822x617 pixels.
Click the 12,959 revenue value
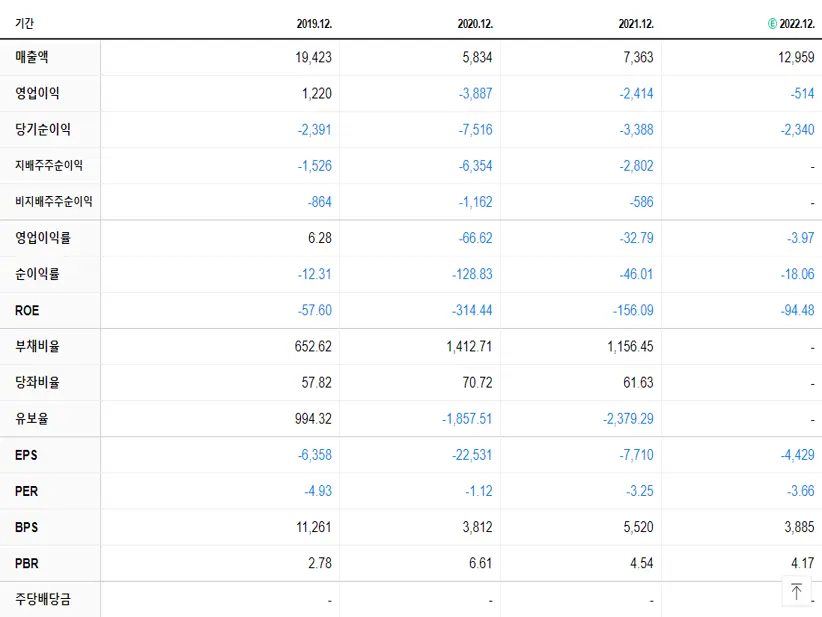(x=796, y=57)
